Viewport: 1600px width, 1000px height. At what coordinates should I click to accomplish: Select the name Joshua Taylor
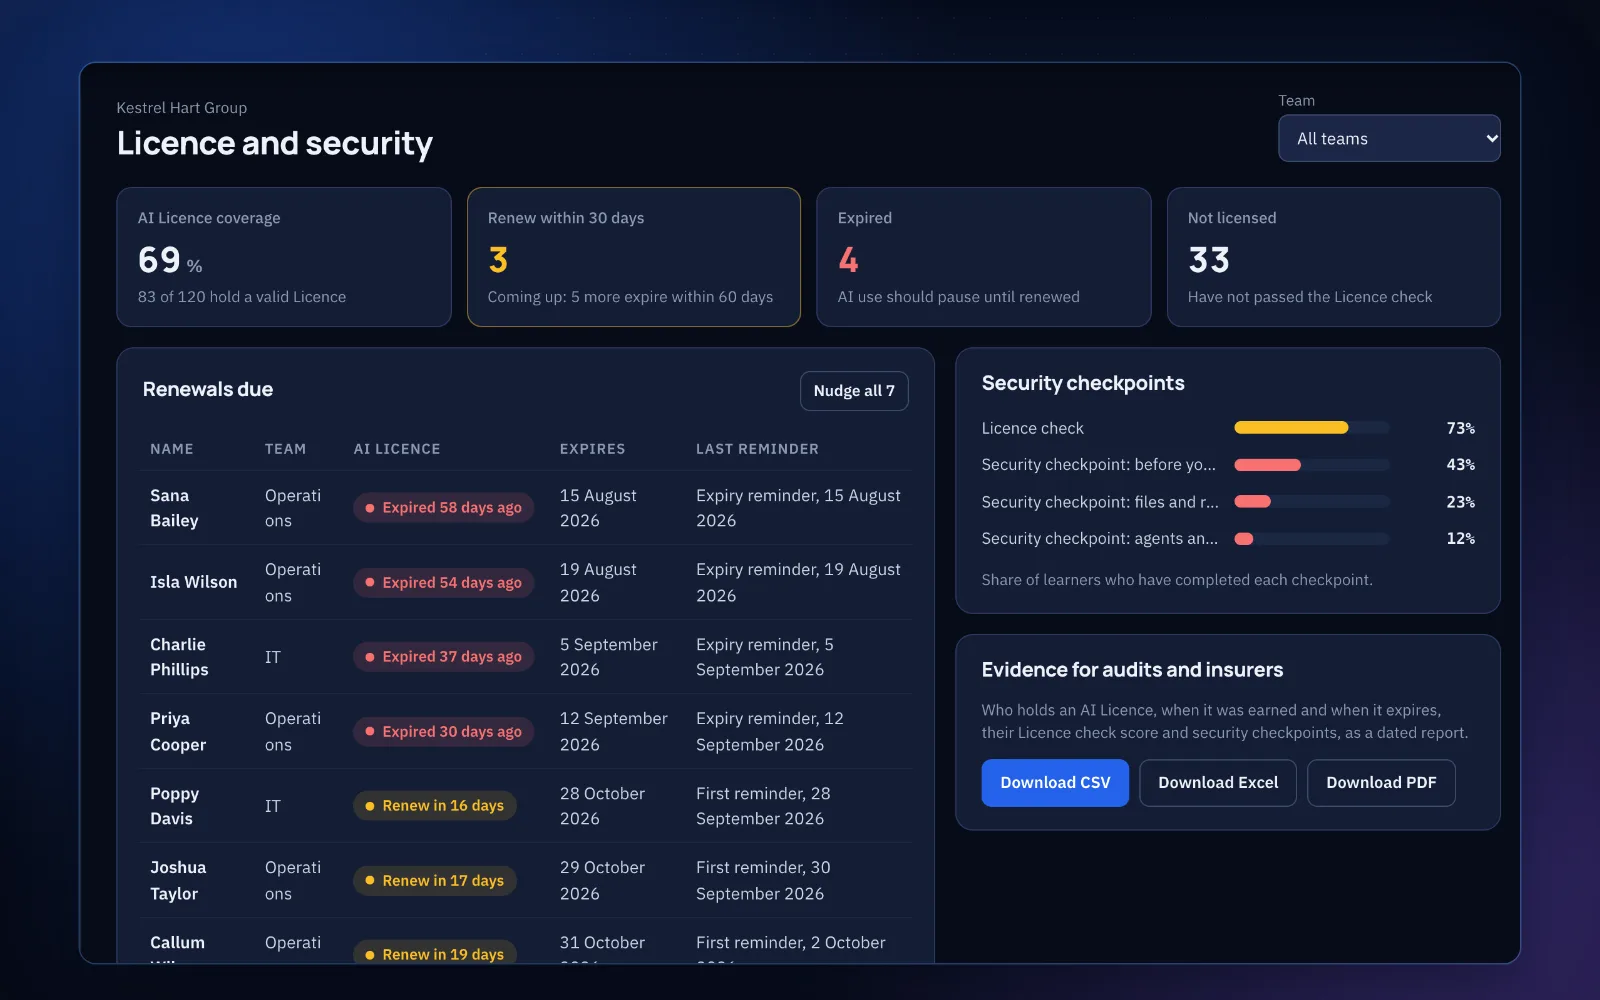(x=178, y=881)
